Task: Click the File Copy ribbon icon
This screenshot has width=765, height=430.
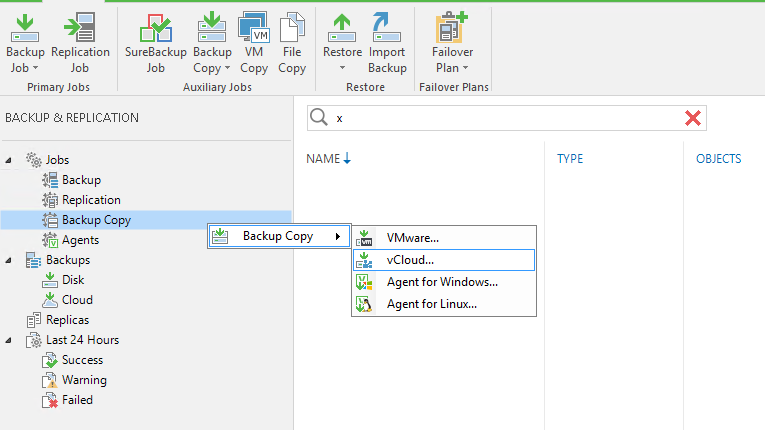Action: [292, 27]
